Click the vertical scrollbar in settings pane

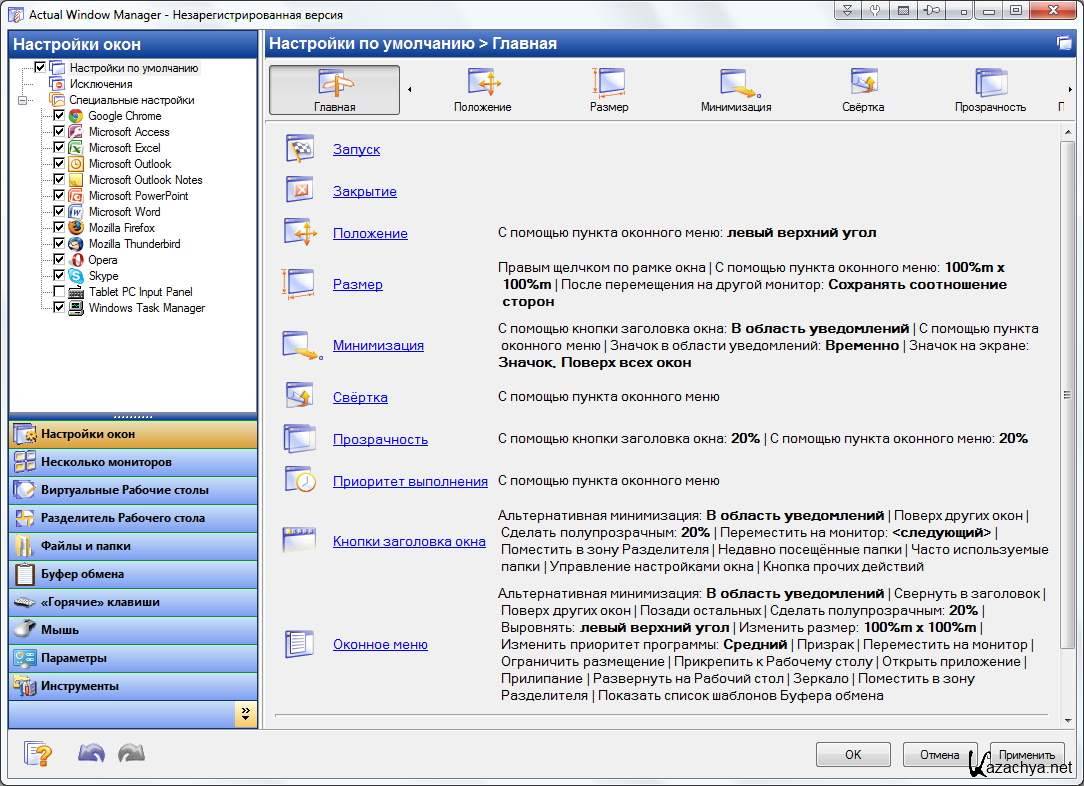pyautogui.click(x=1067, y=400)
